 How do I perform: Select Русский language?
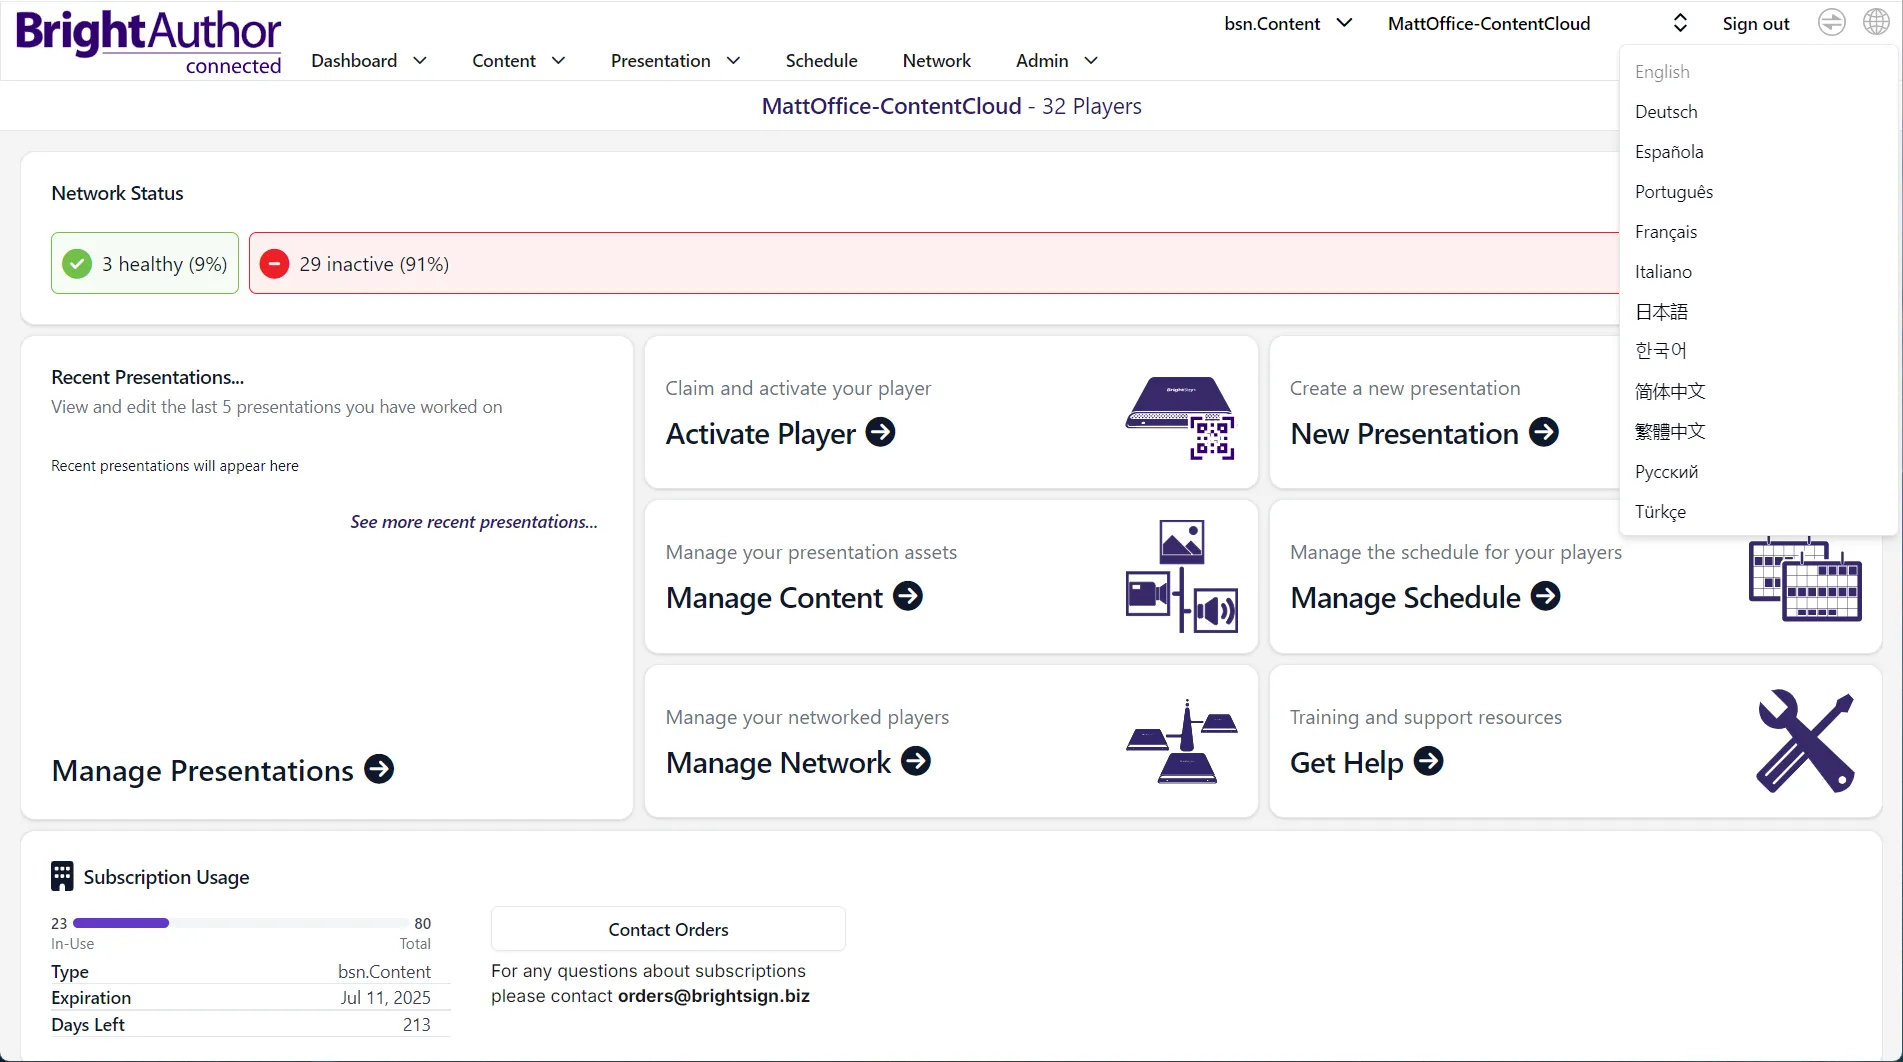coord(1666,472)
